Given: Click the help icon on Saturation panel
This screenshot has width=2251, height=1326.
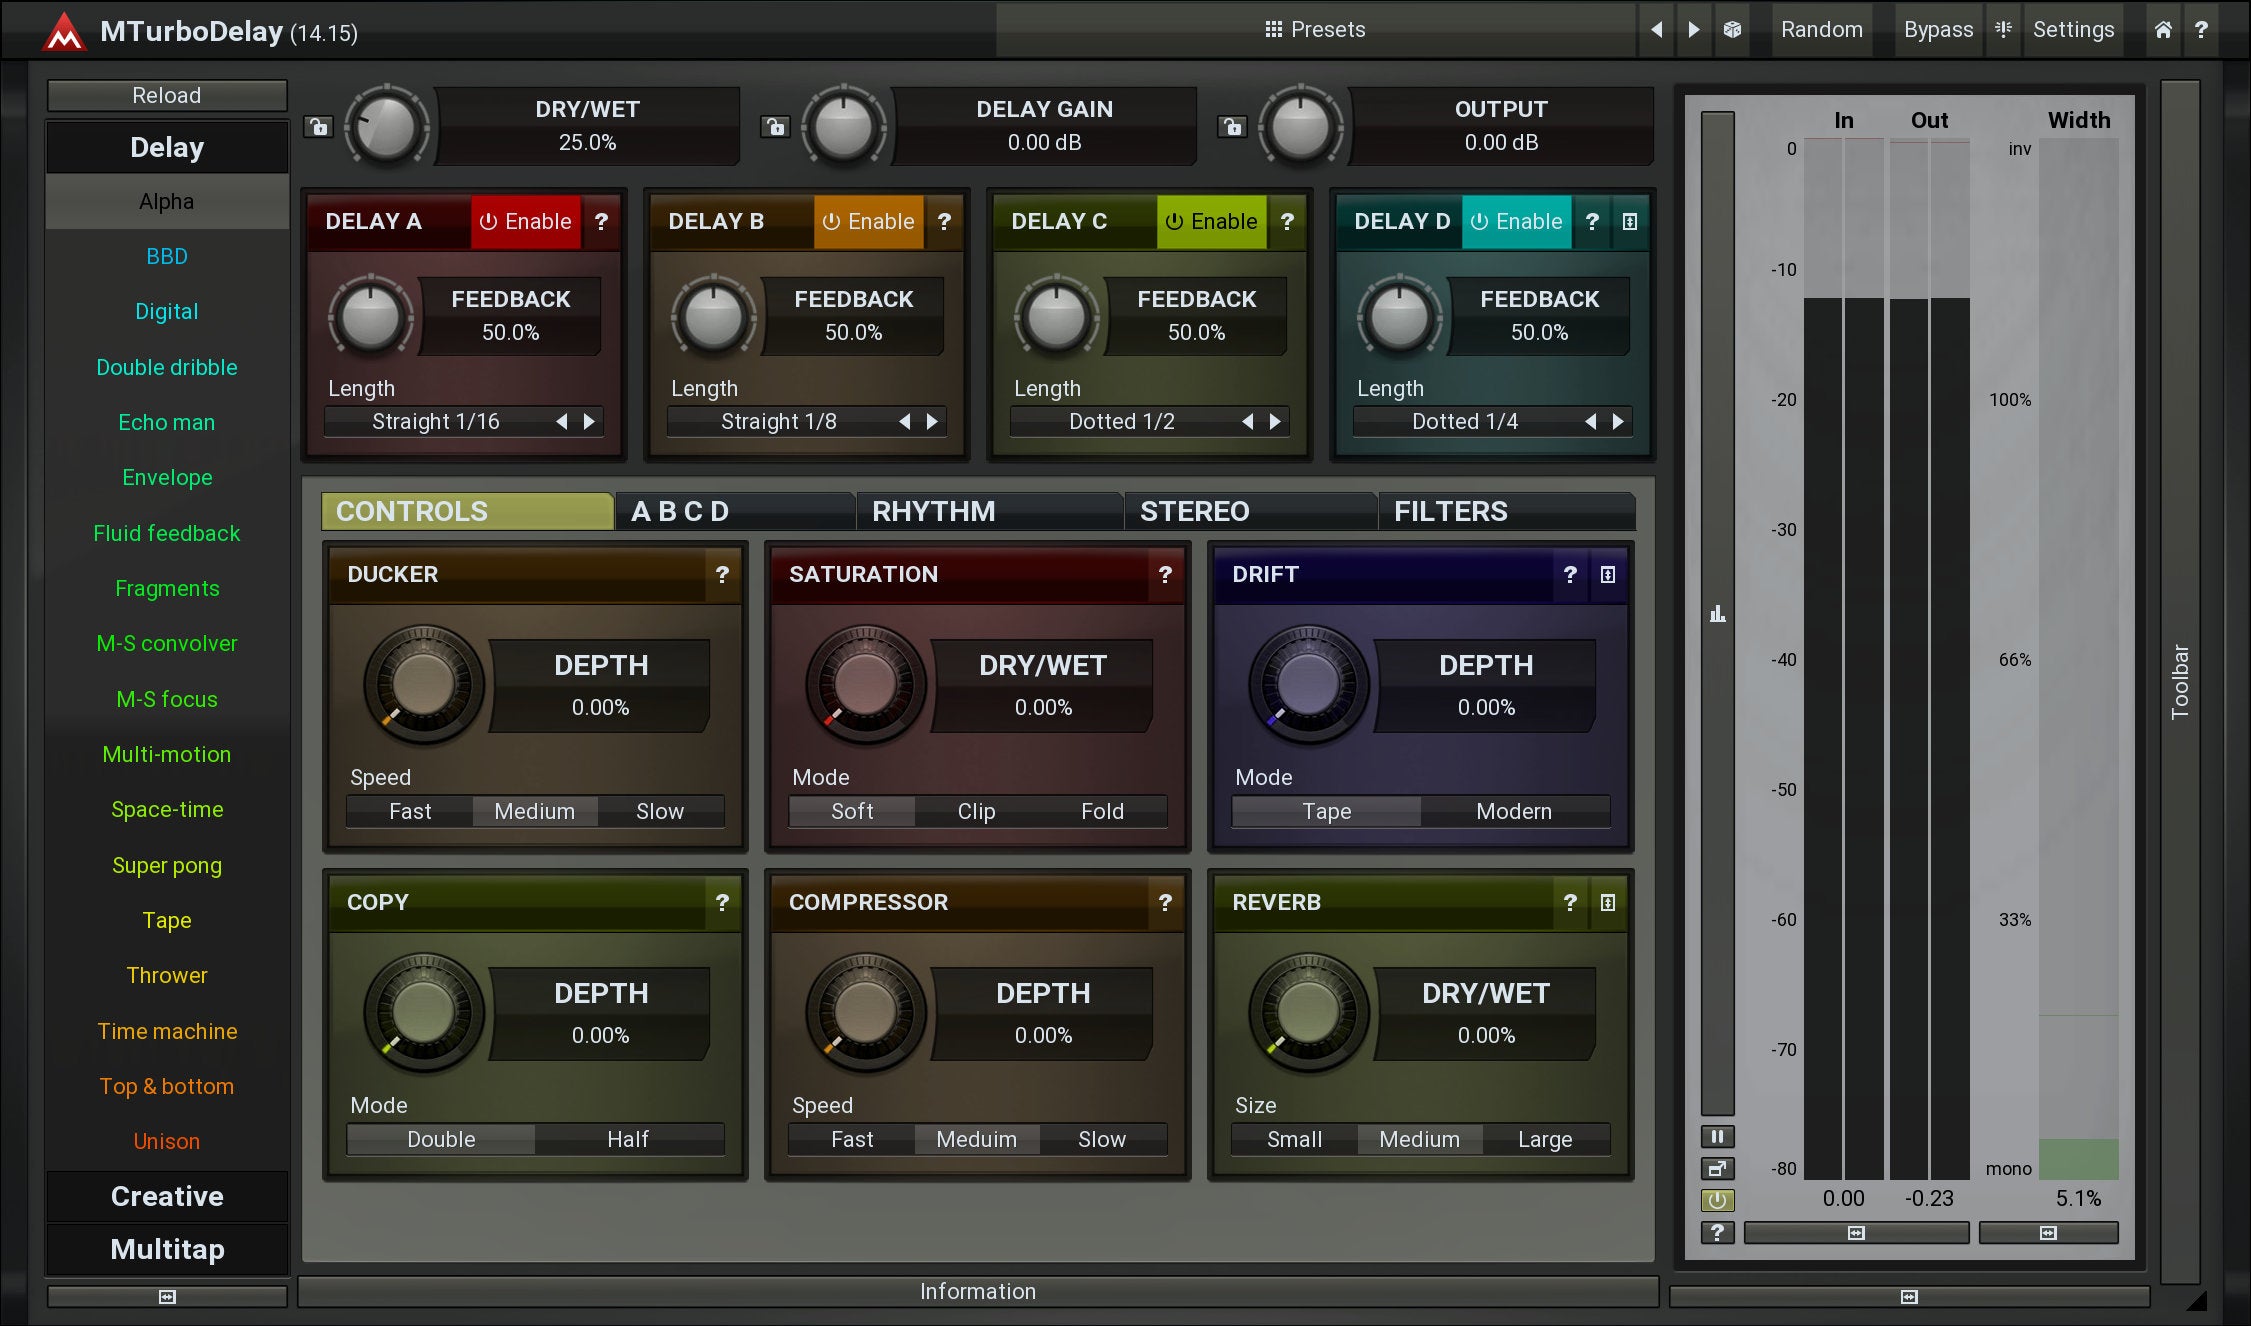Looking at the screenshot, I should click(1165, 575).
